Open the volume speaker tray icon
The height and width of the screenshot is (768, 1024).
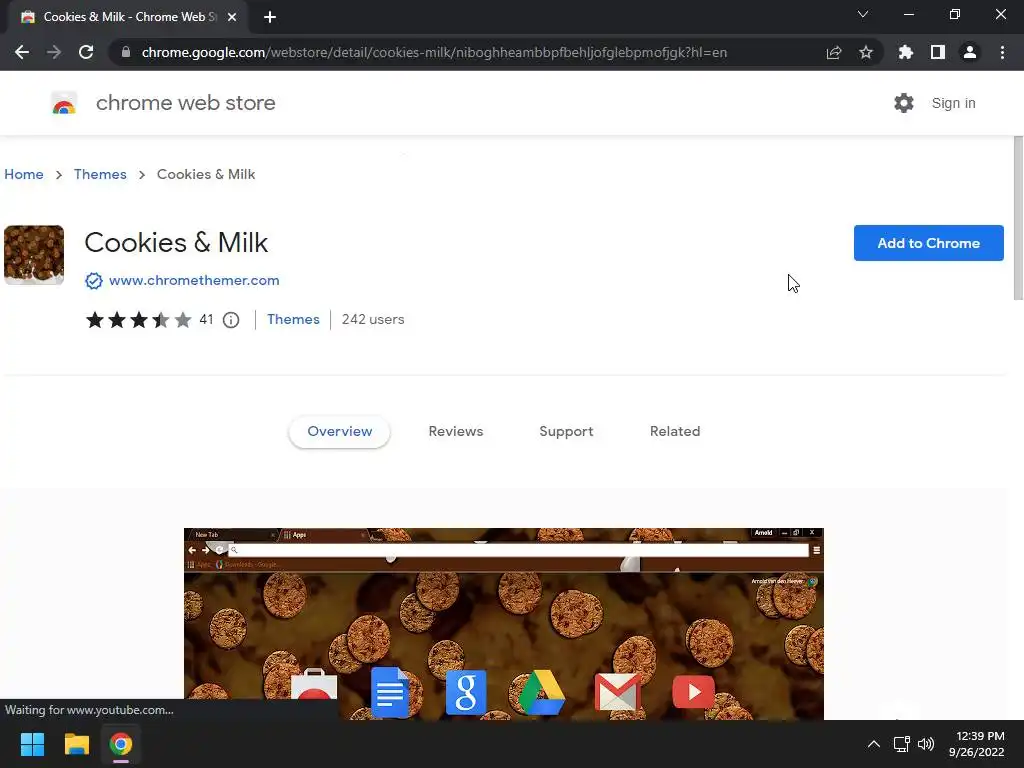pos(925,744)
